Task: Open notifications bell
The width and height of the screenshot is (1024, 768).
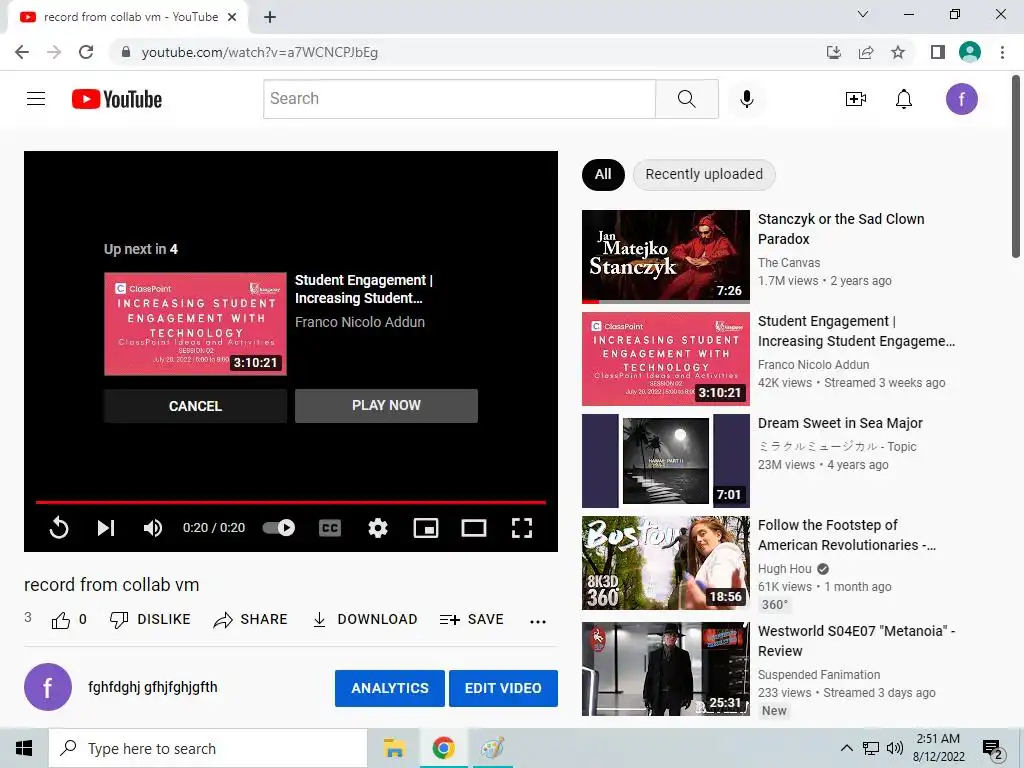Action: 903,99
